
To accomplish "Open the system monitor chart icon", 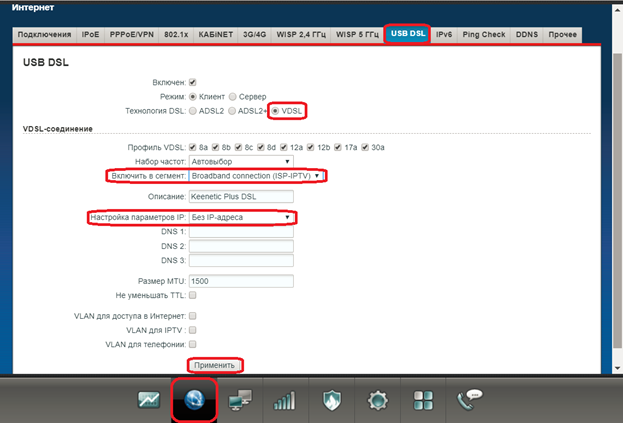I will (148, 400).
